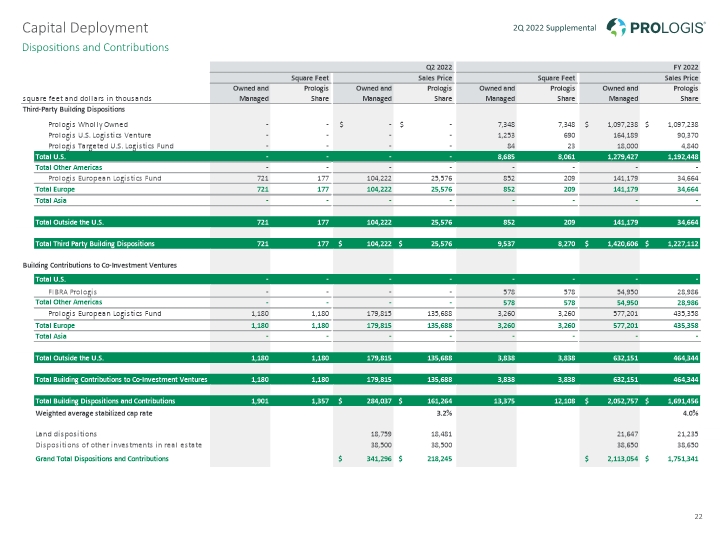Click the 1,691,456 FY Prologis share total

(x=683, y=401)
